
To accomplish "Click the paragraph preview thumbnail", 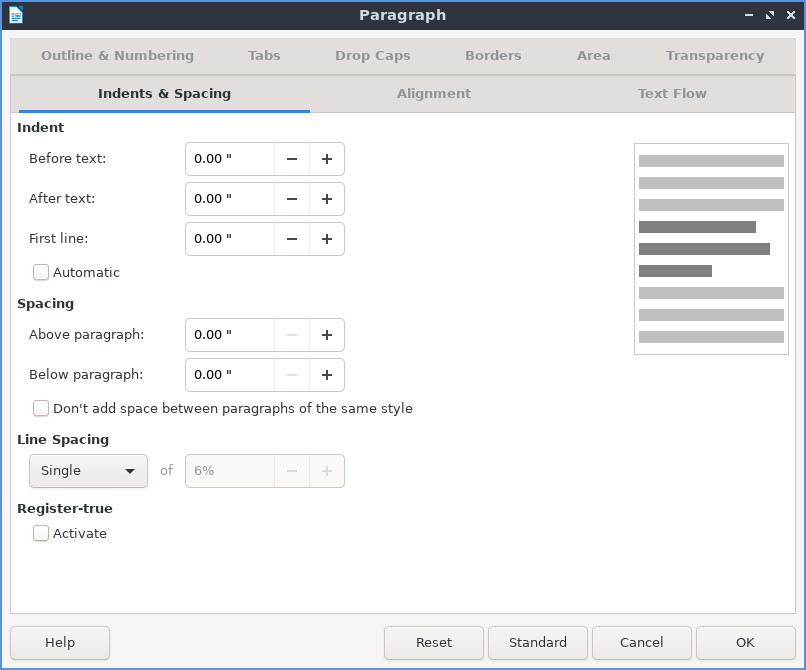I will (711, 249).
